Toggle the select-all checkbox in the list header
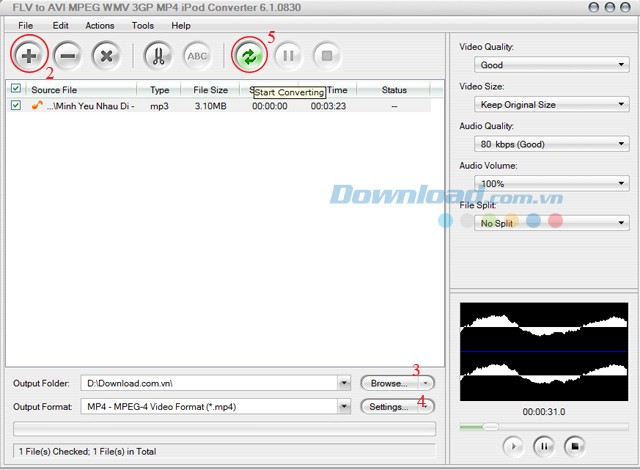640x470 pixels. pyautogui.click(x=16, y=88)
